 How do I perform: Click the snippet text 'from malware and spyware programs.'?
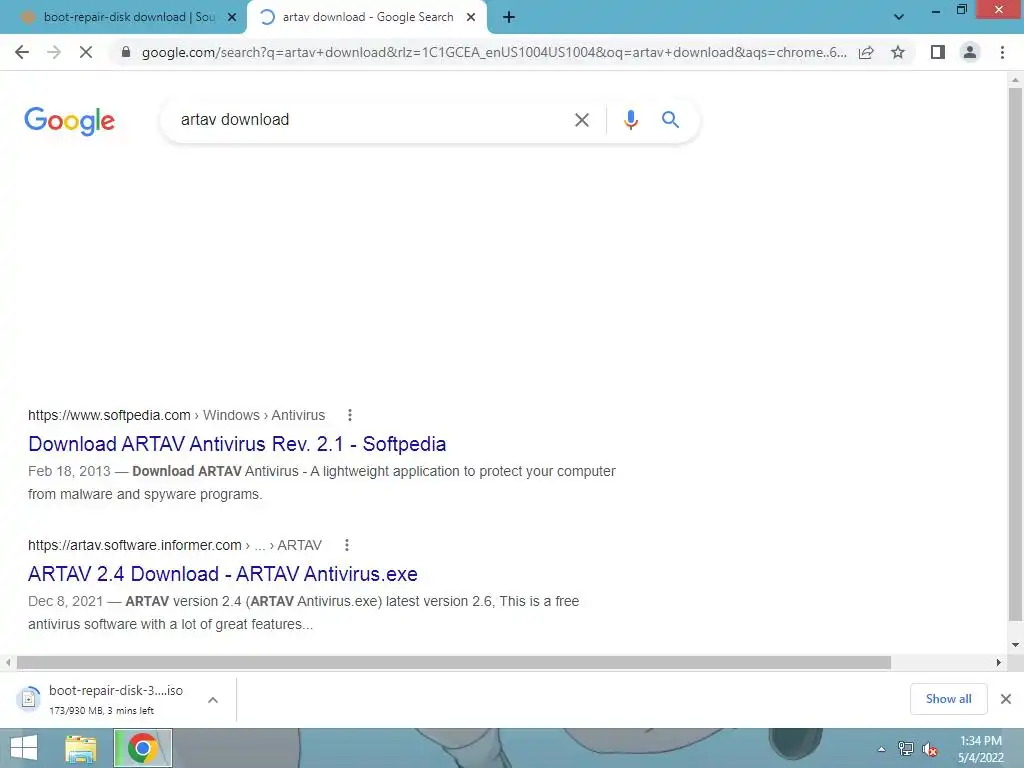click(145, 494)
